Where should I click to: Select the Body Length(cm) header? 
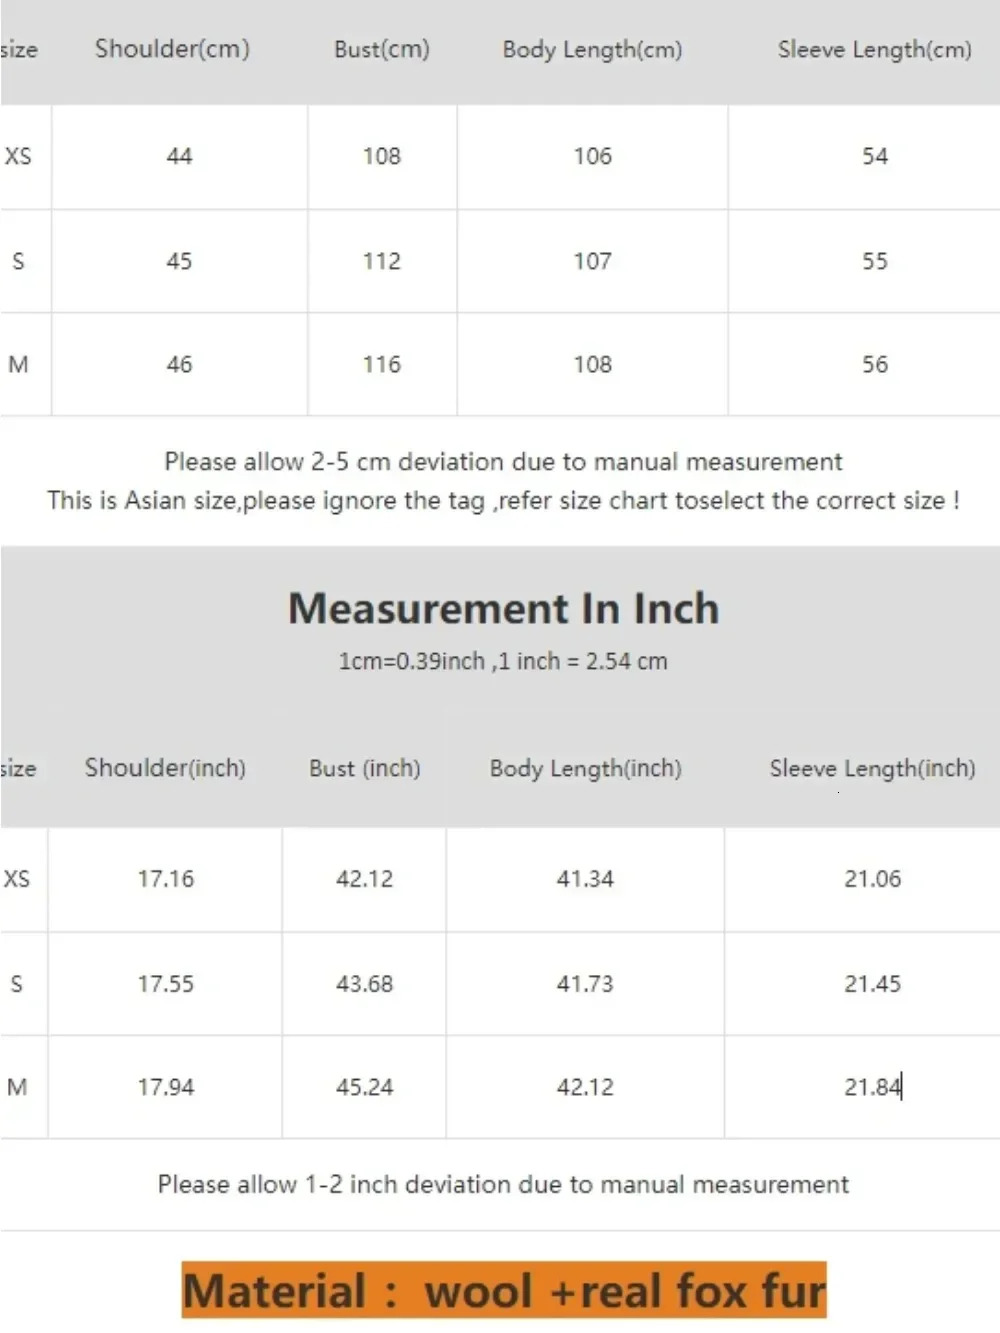[592, 49]
